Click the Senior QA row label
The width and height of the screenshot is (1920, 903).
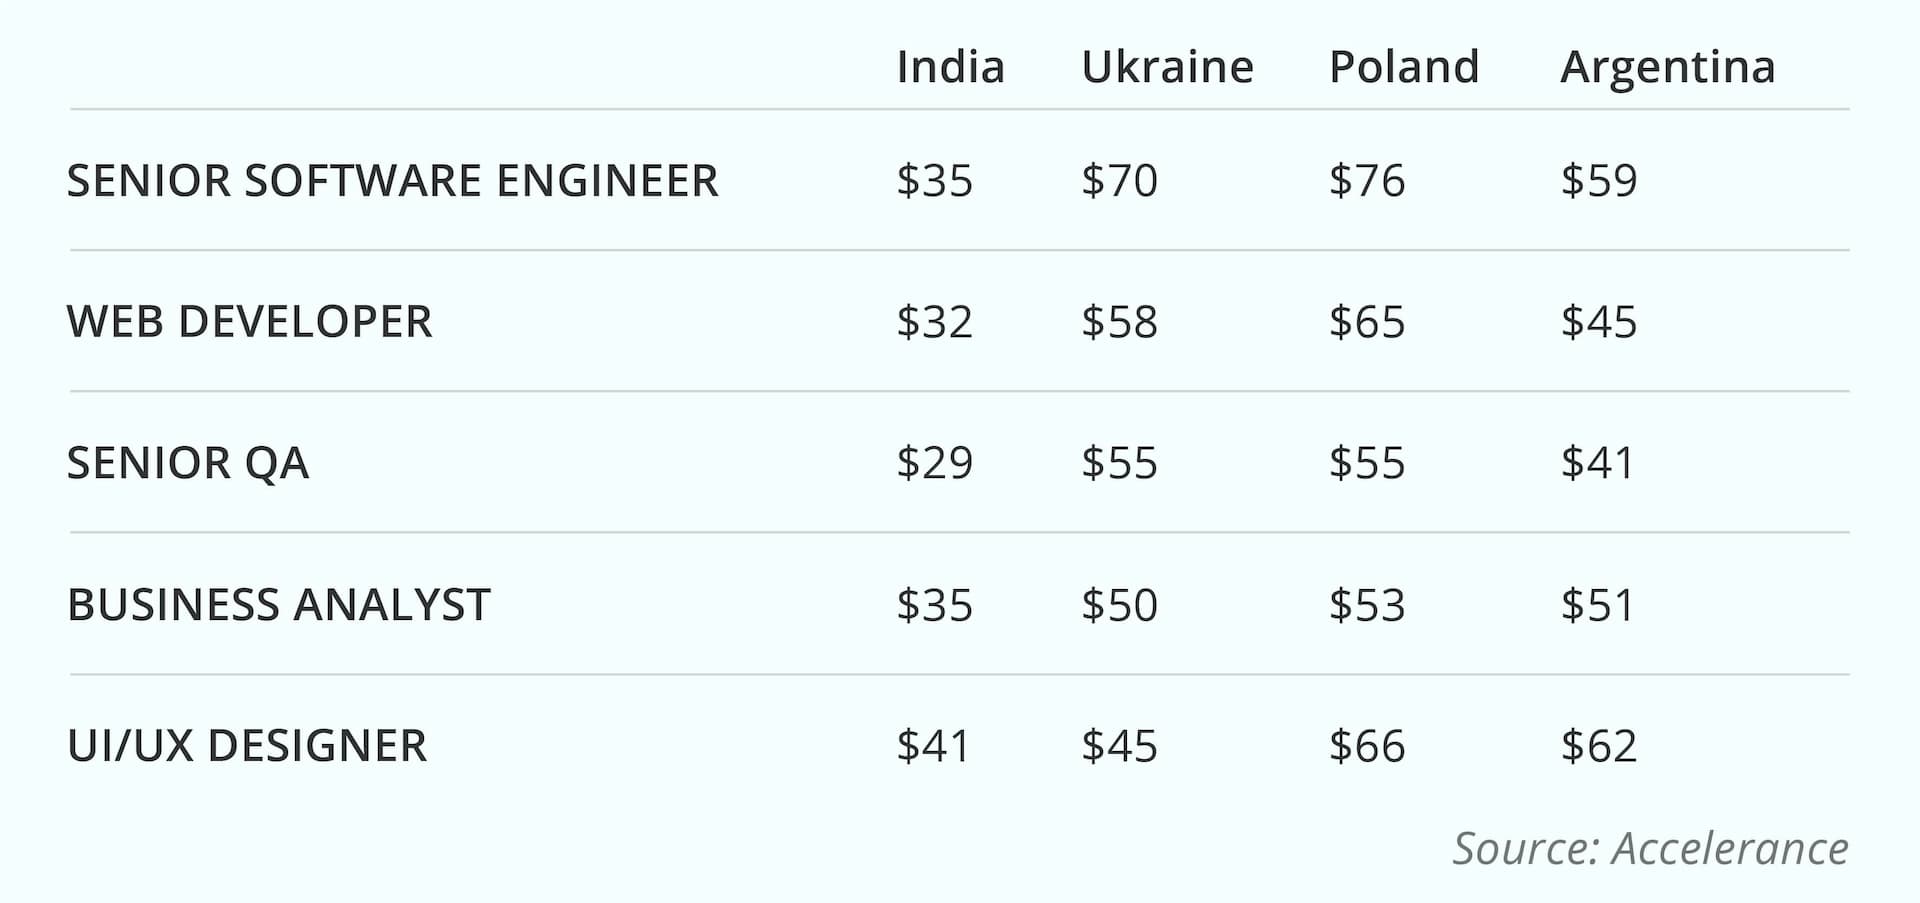188,463
